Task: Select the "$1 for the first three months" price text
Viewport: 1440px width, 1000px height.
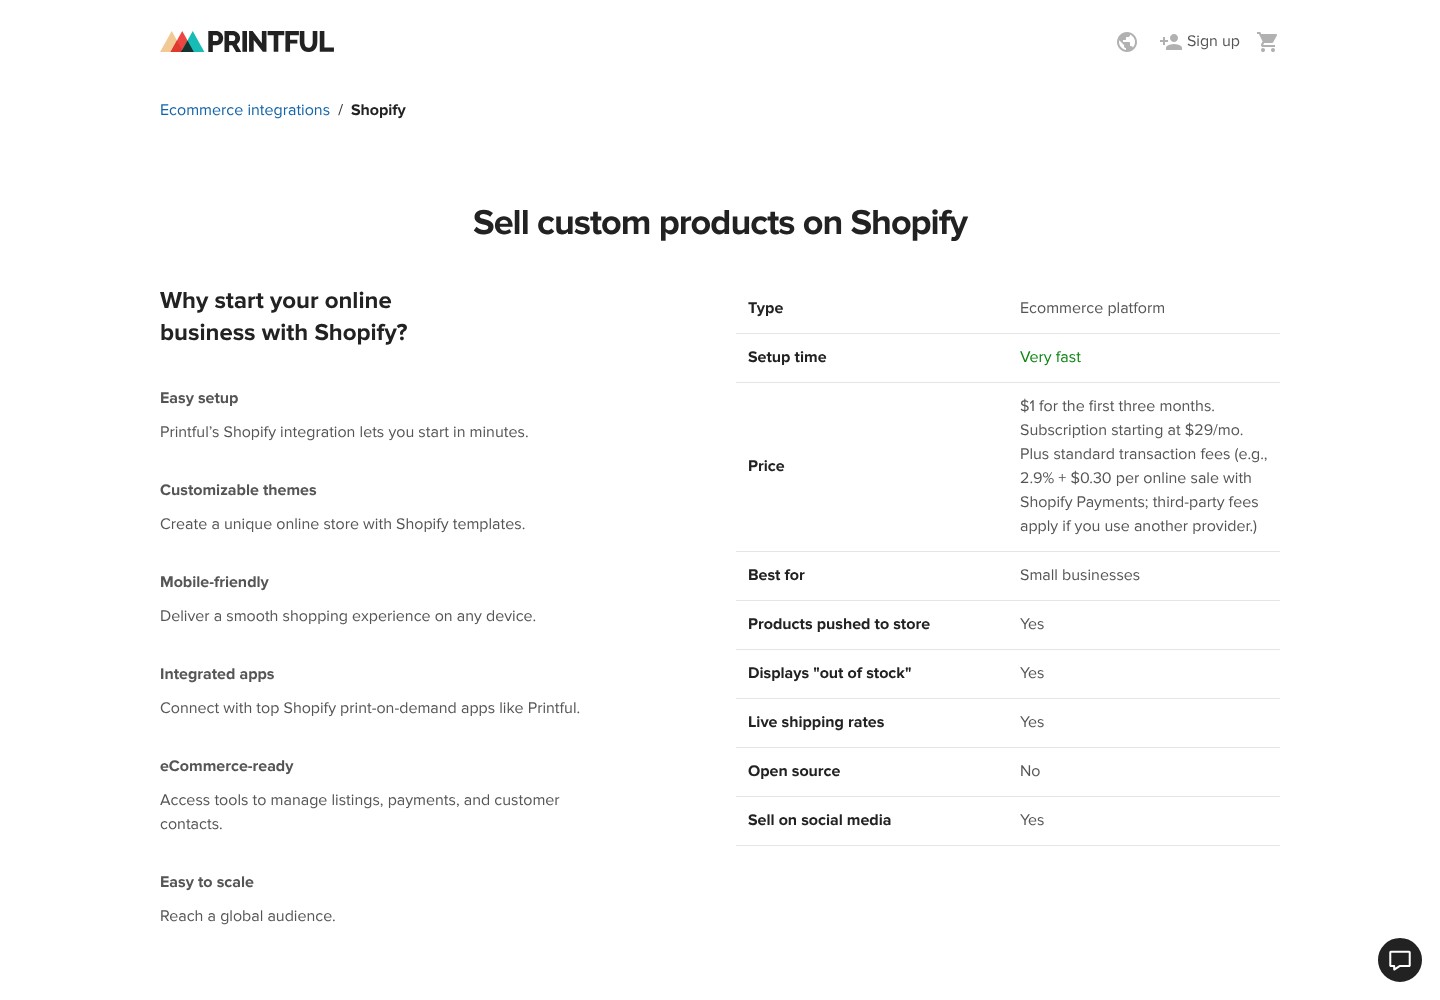Action: tap(1144, 466)
